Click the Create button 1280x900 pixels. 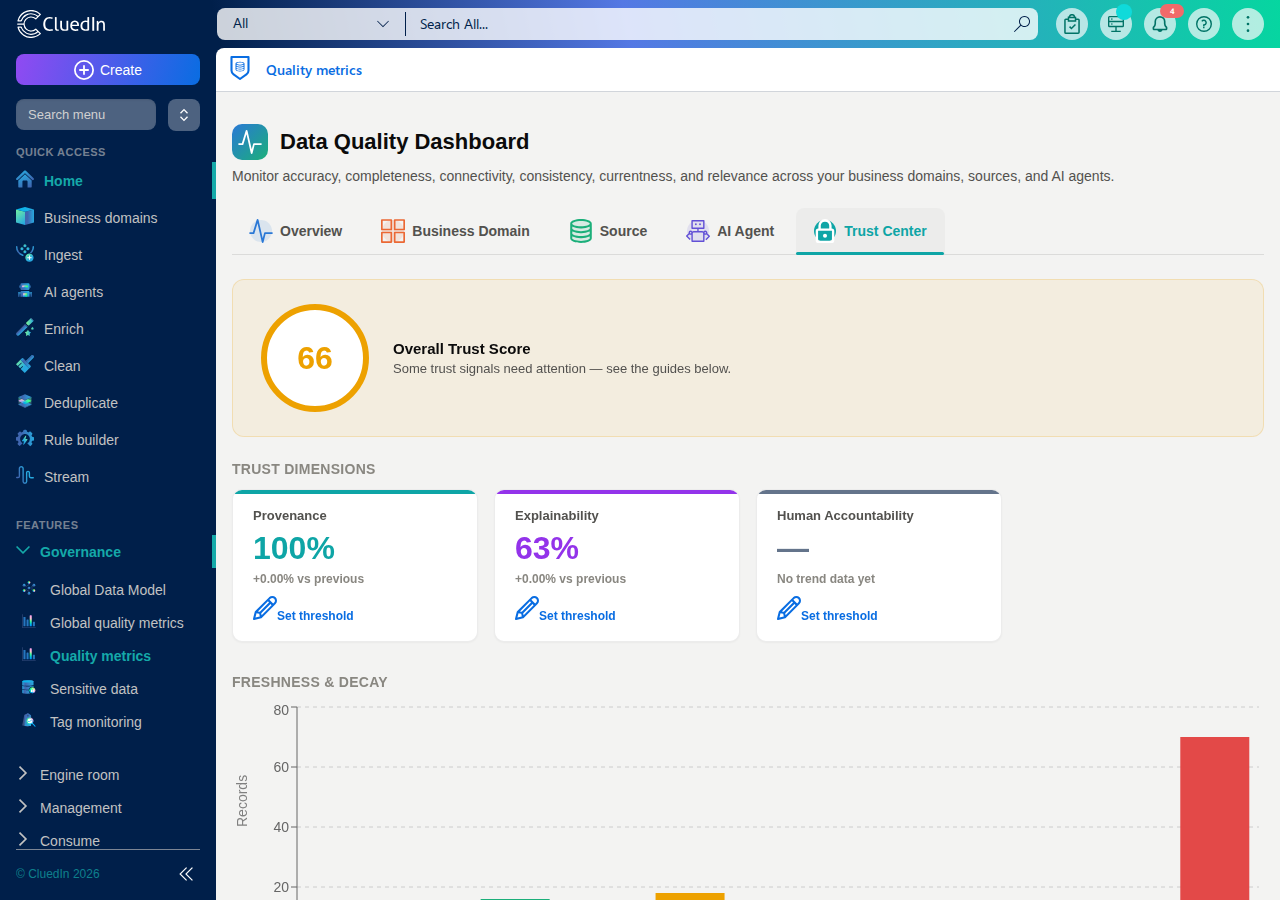click(108, 70)
